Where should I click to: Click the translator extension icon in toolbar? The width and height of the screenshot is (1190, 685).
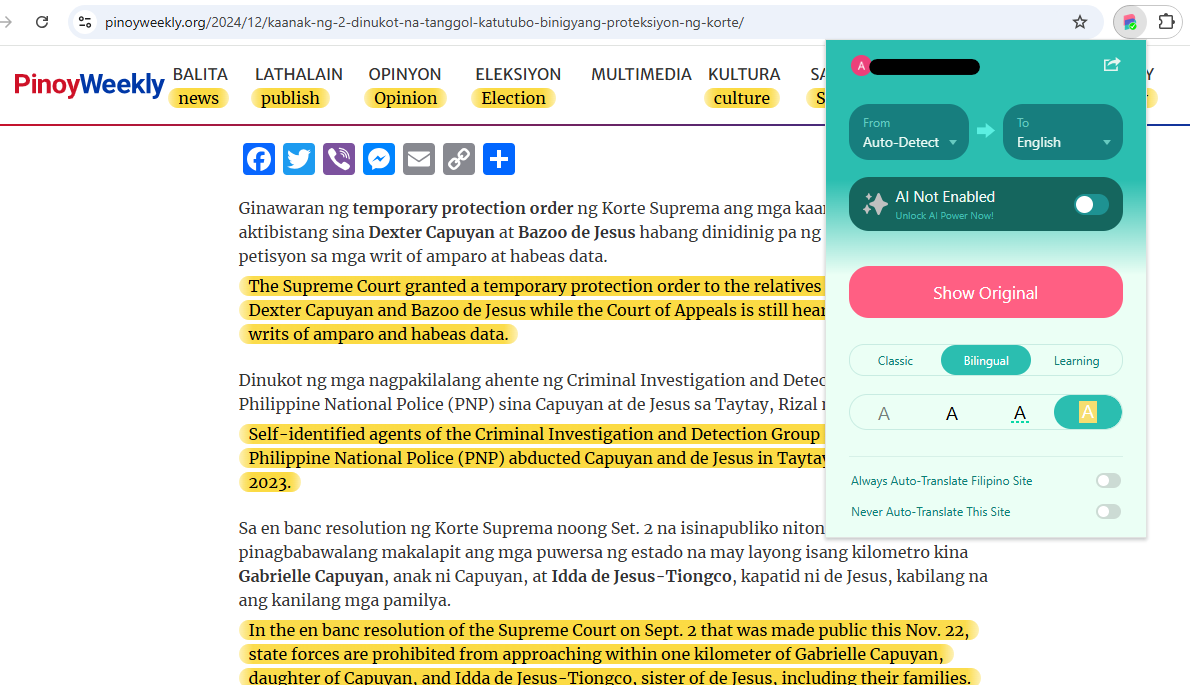click(x=1129, y=22)
